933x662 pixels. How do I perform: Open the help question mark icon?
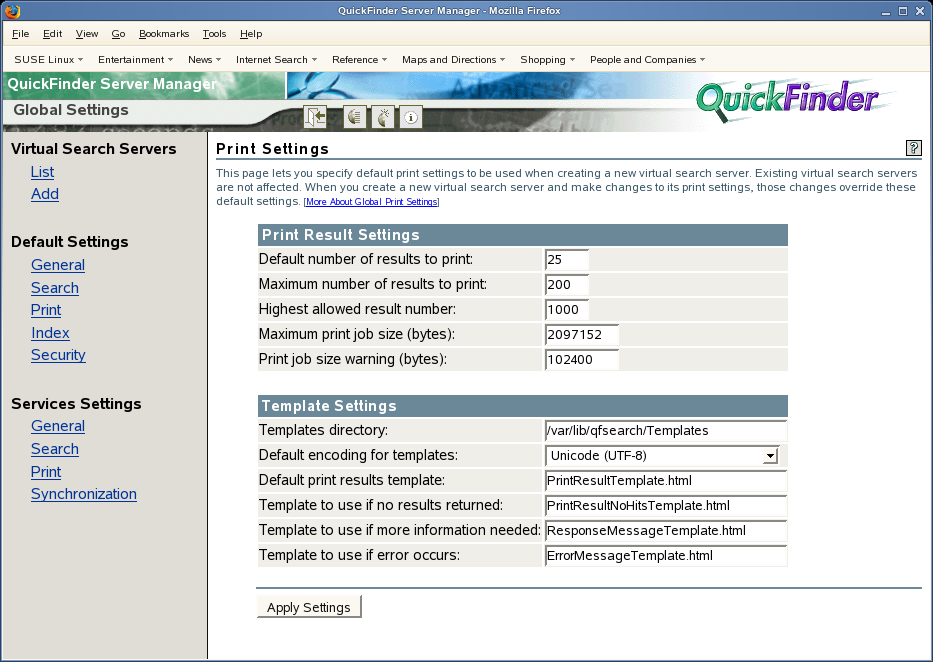pyautogui.click(x=913, y=148)
